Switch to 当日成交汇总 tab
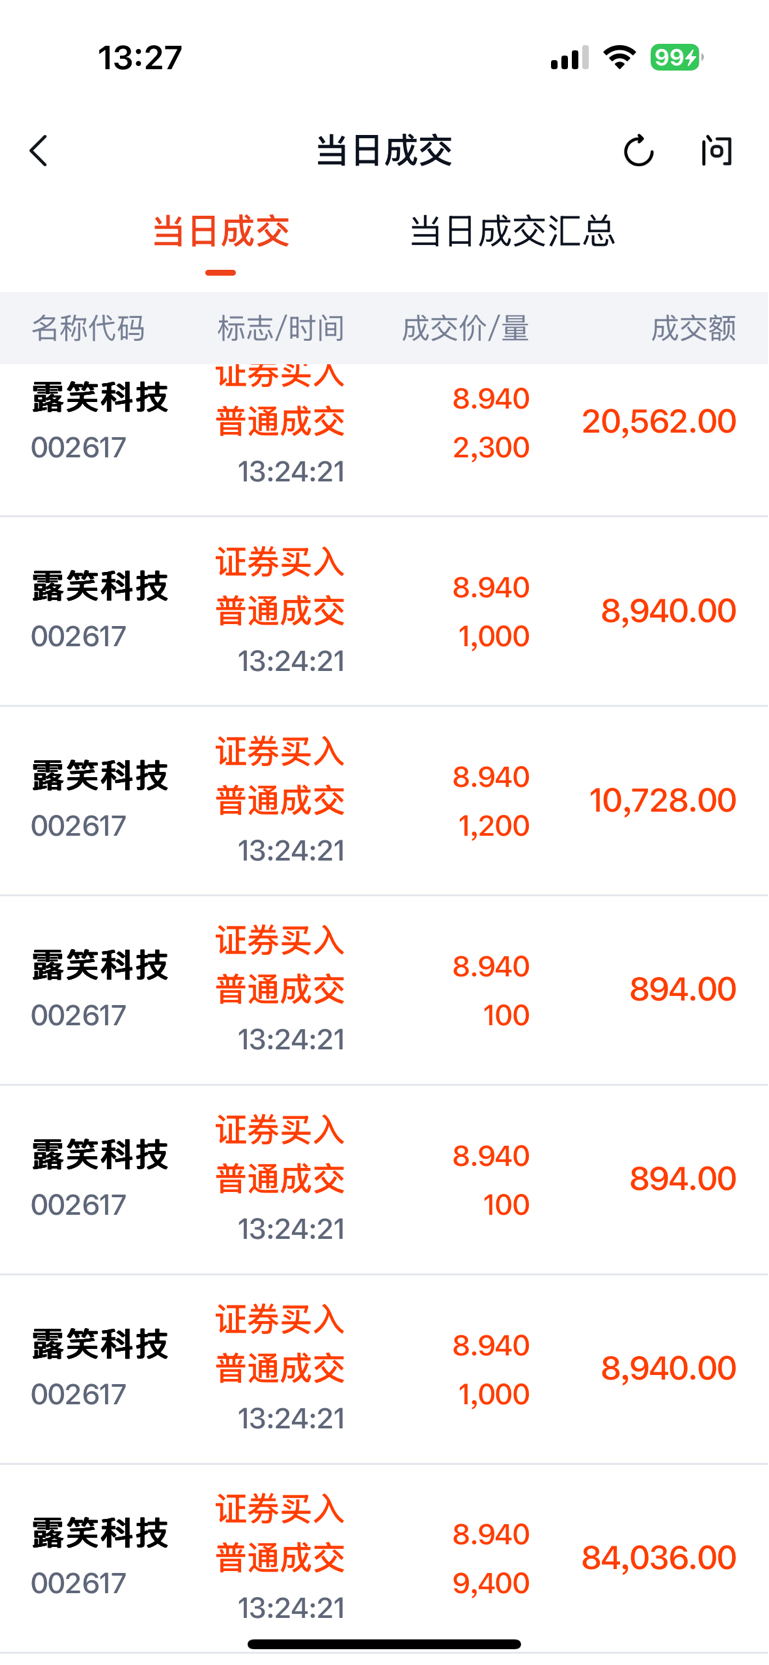The width and height of the screenshot is (769, 1665). pyautogui.click(x=512, y=232)
